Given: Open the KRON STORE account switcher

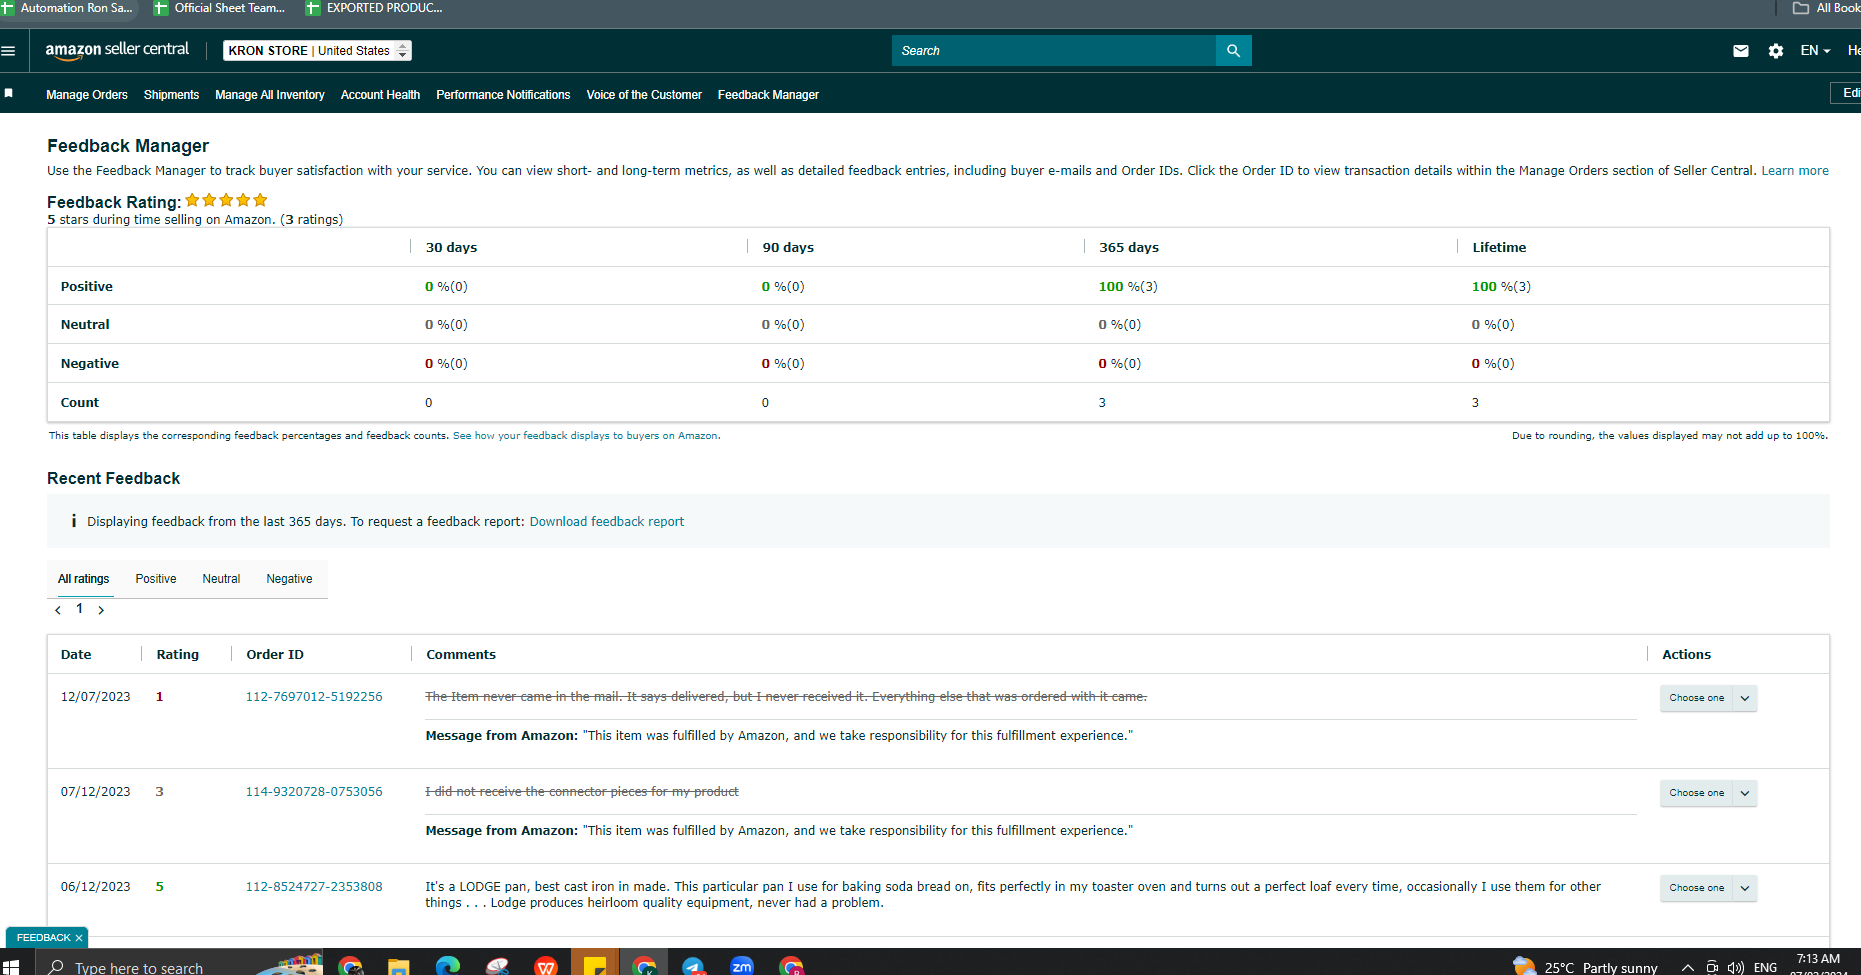Looking at the screenshot, I should point(317,51).
